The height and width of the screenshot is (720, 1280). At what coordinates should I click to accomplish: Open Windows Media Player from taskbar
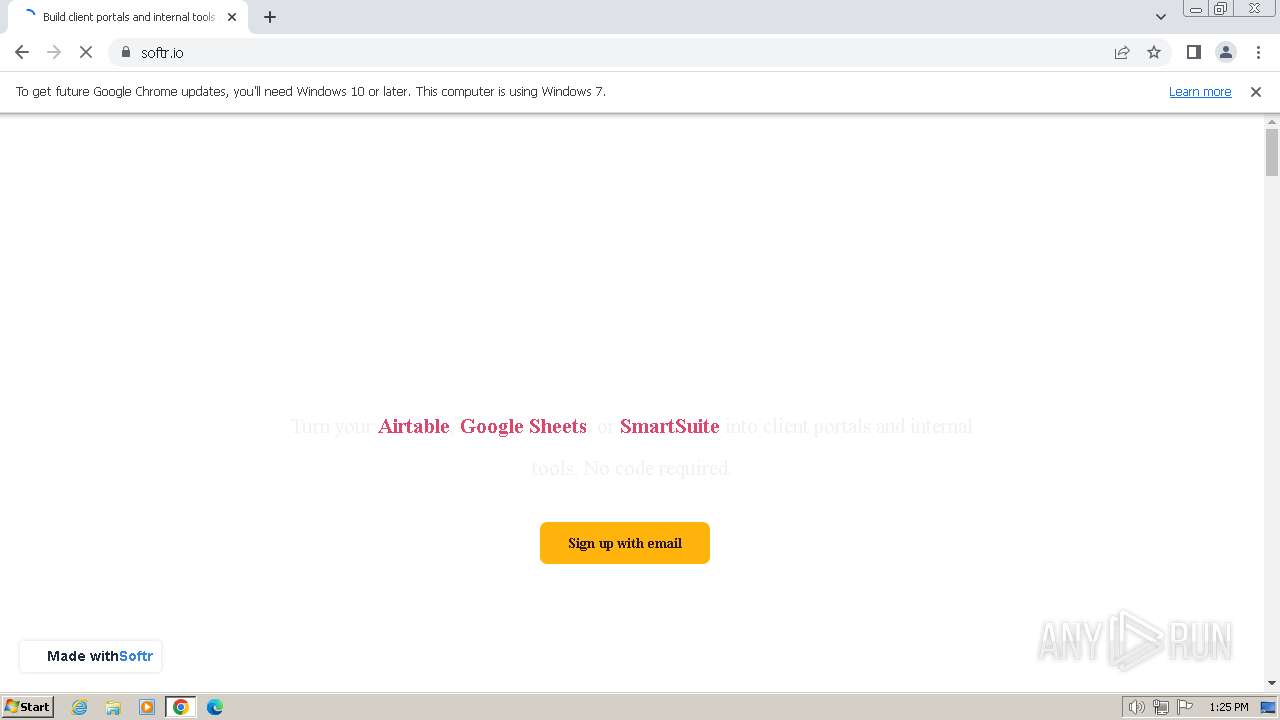[x=147, y=707]
